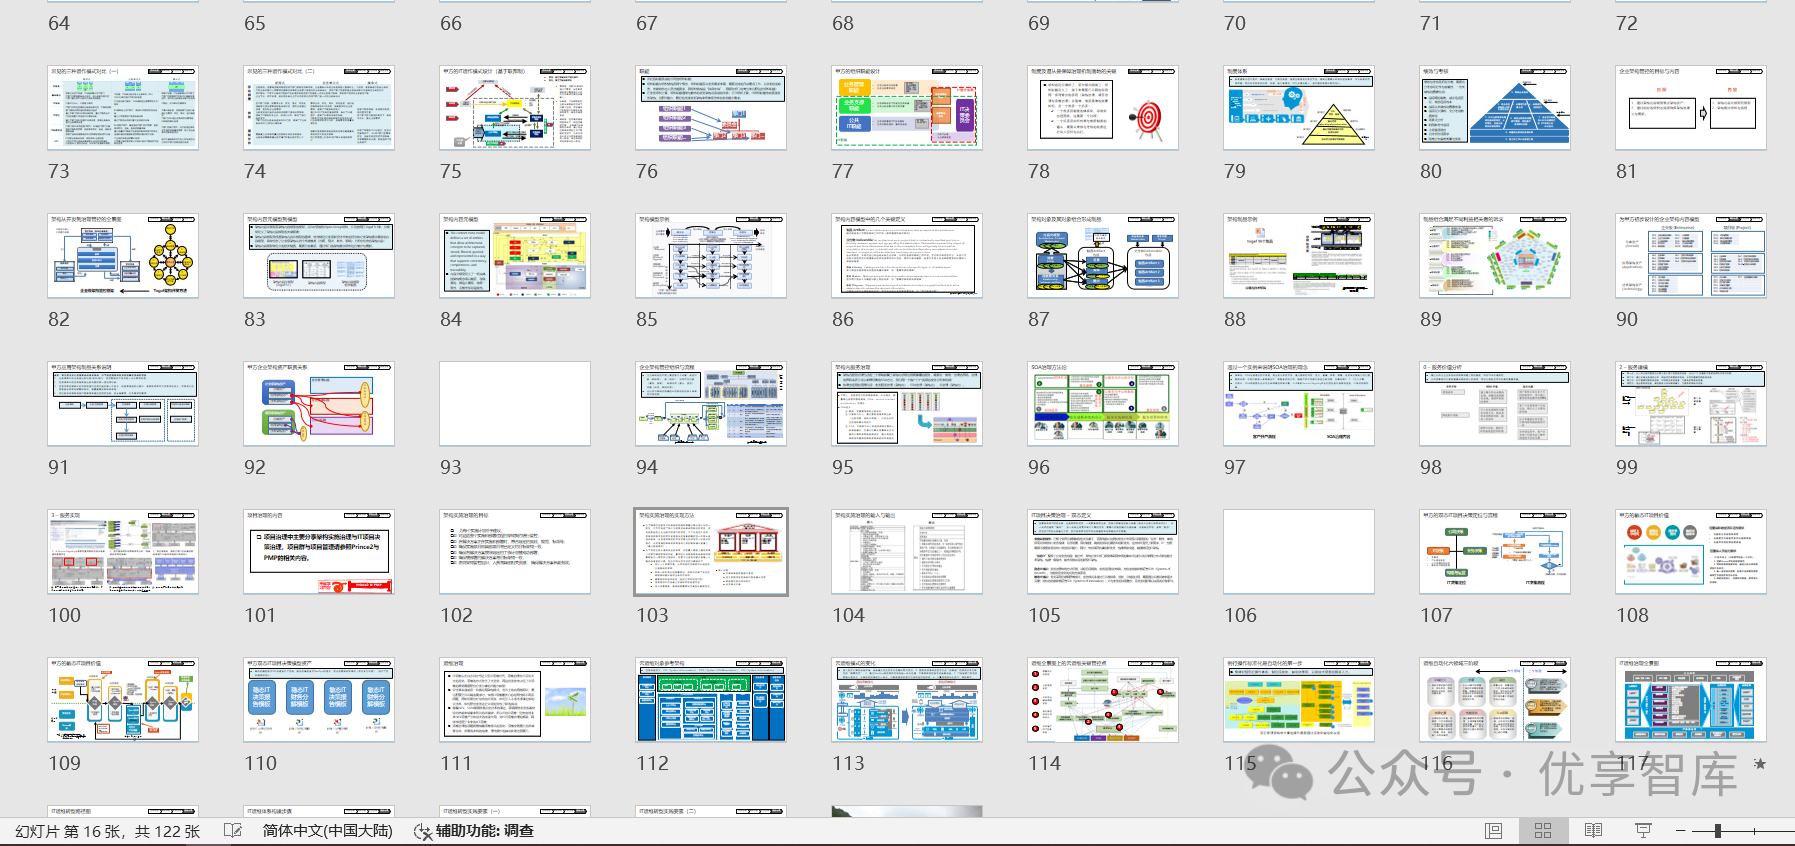Screen dimensions: 1795x846
Task: Switch to Reading view icon
Action: pyautogui.click(x=1593, y=831)
